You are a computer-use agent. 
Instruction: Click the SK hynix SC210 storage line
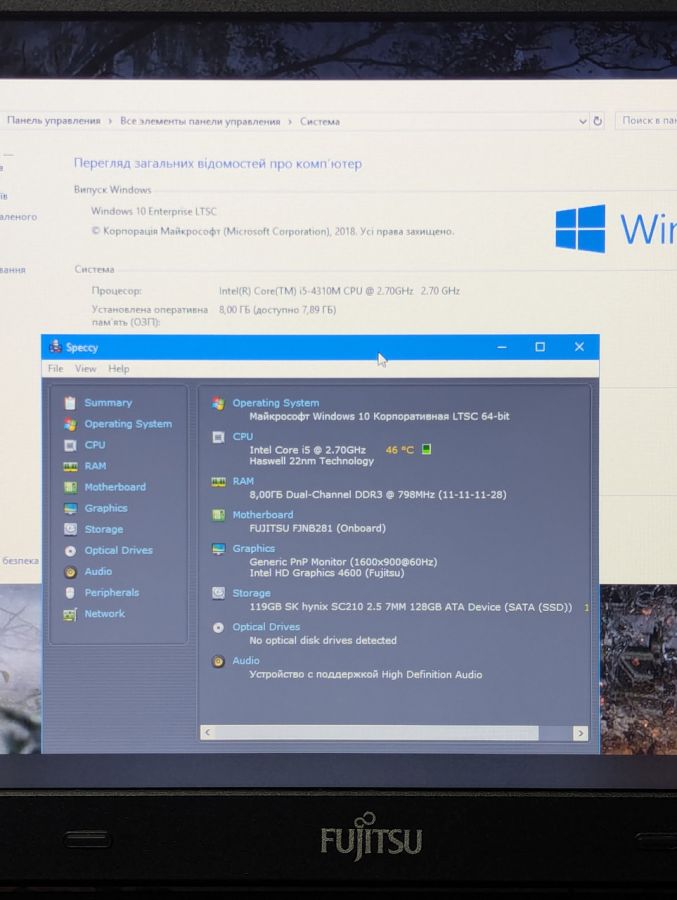(x=411, y=607)
